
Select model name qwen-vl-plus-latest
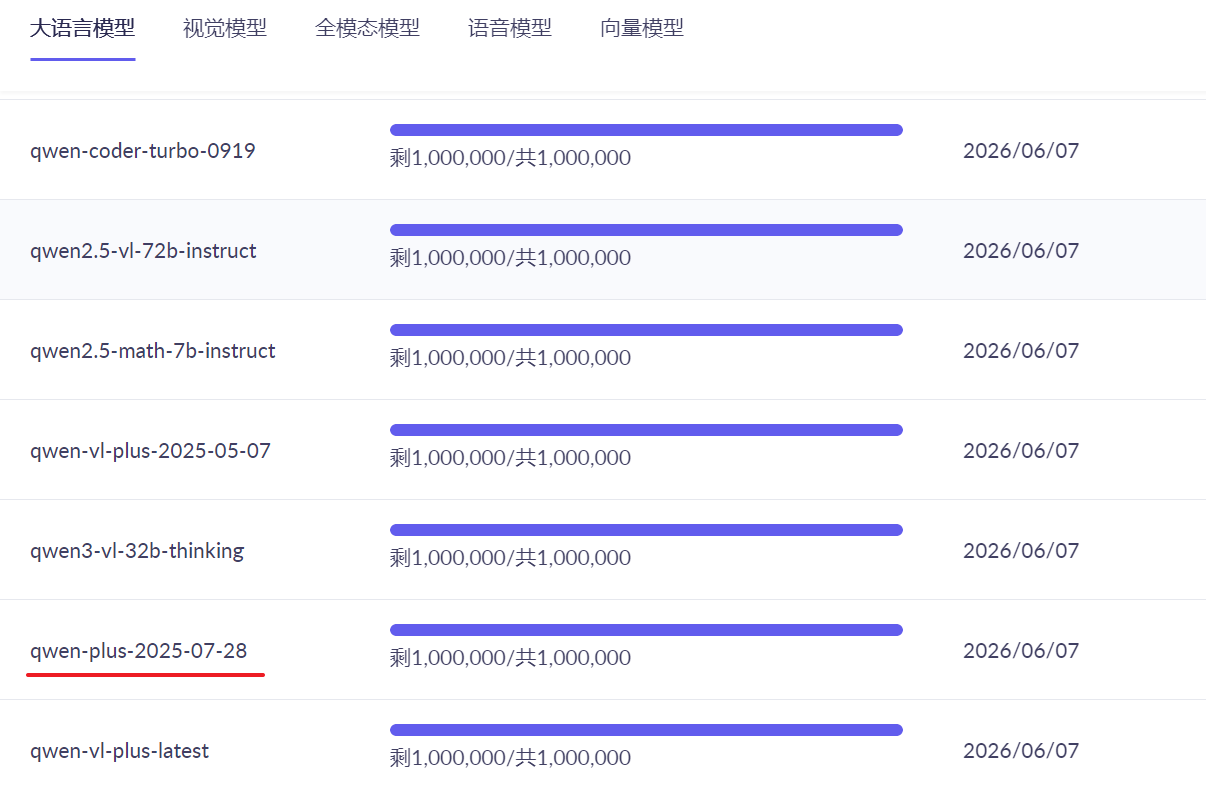120,751
